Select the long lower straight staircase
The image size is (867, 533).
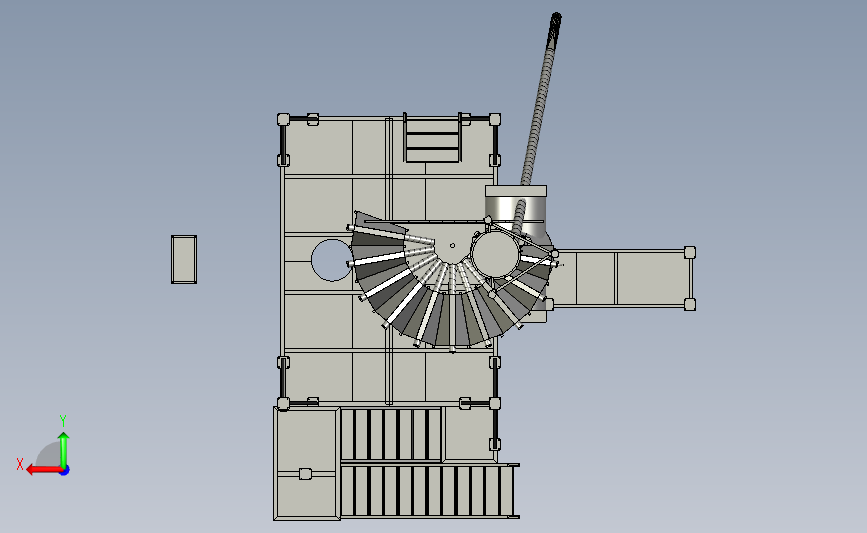(429, 491)
